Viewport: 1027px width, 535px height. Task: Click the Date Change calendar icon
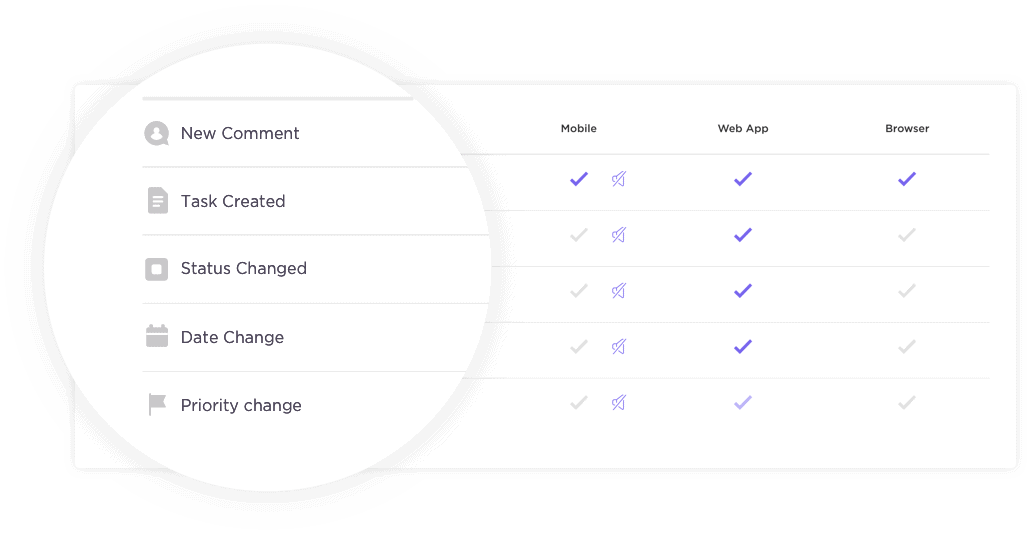157,336
